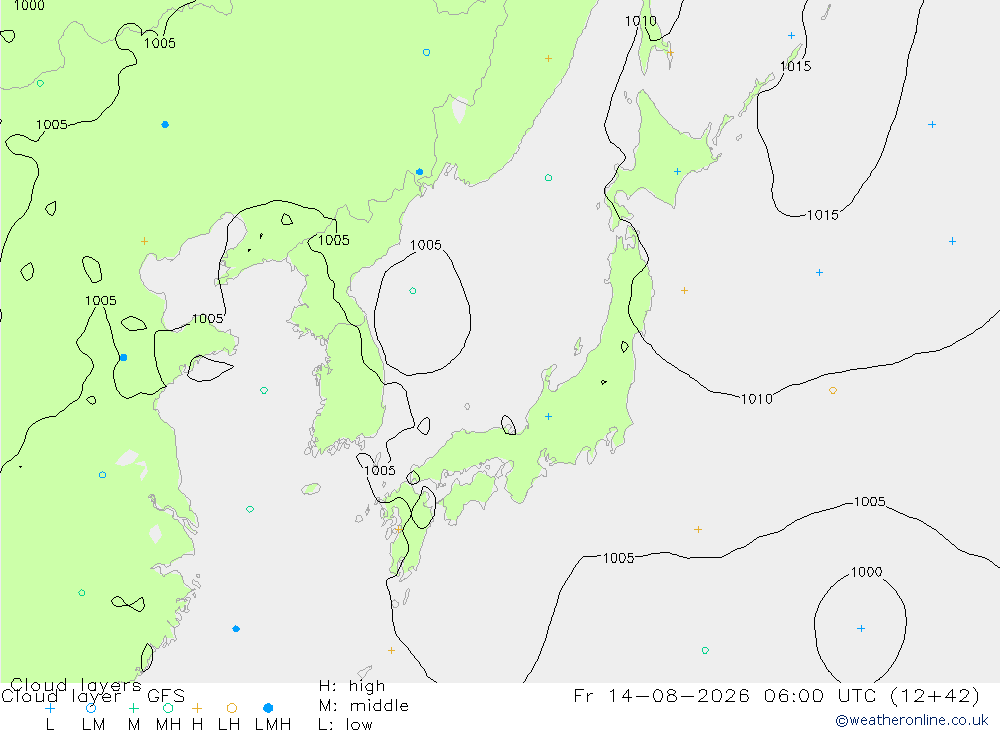Click the blue plus marker on Hokkaido
Image resolution: width=1000 pixels, height=733 pixels.
click(x=677, y=172)
